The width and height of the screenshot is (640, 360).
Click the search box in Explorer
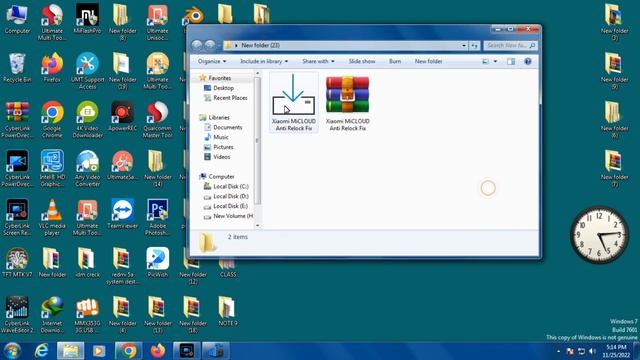tap(510, 45)
